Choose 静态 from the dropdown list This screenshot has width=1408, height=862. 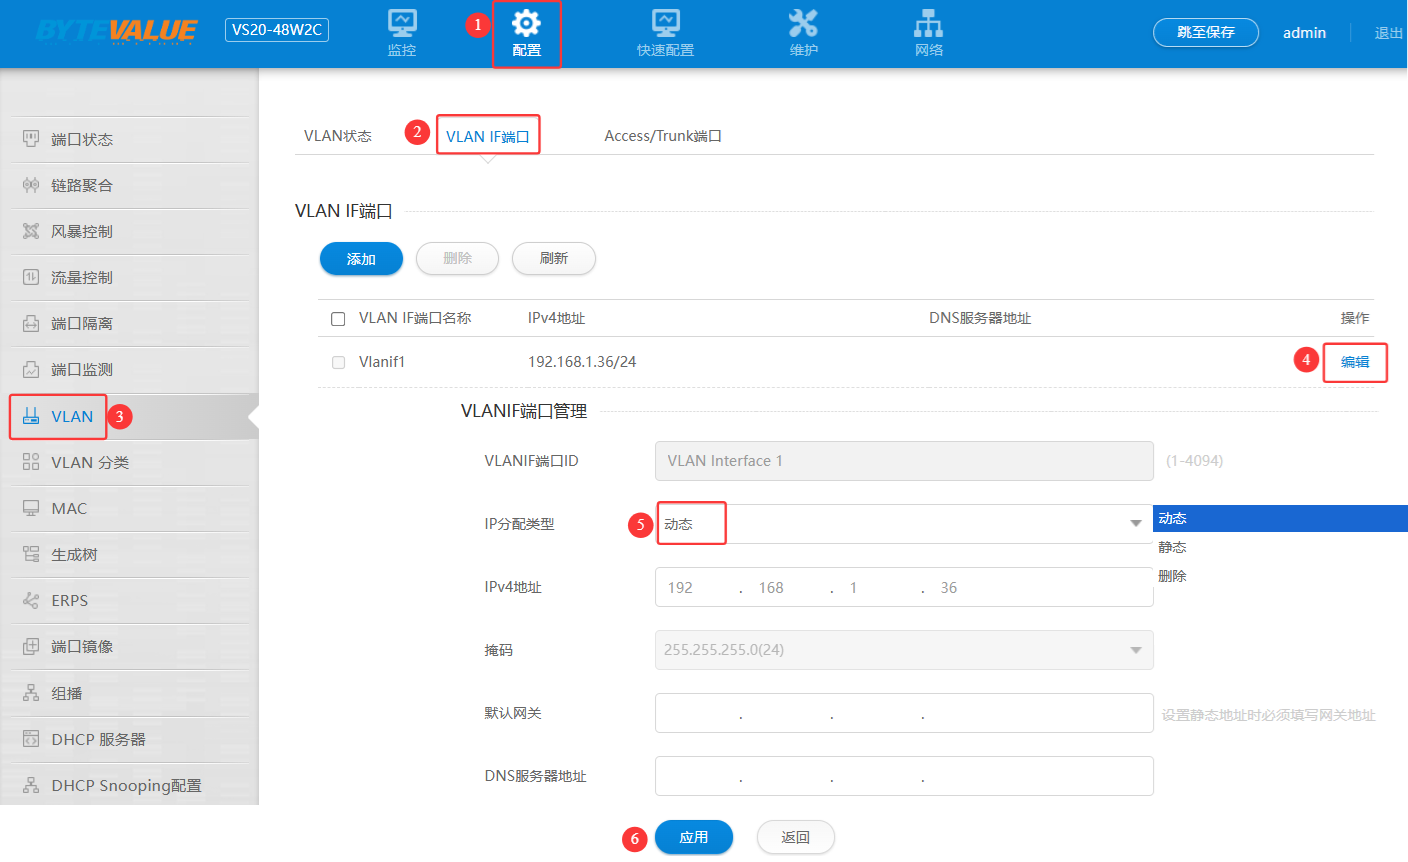[1172, 547]
